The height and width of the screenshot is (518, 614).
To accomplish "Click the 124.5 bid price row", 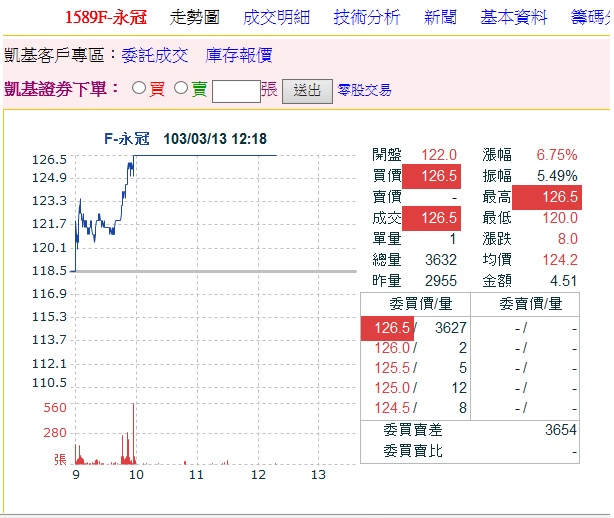I will click(x=392, y=407).
